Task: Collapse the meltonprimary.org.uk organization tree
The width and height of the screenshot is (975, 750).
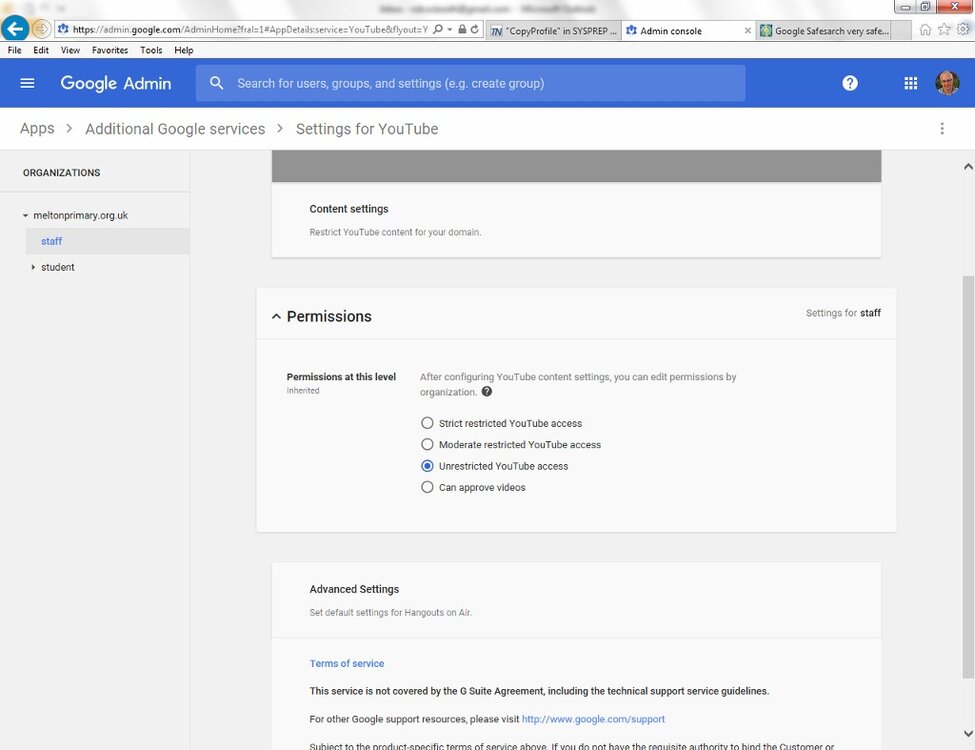Action: pos(25,216)
